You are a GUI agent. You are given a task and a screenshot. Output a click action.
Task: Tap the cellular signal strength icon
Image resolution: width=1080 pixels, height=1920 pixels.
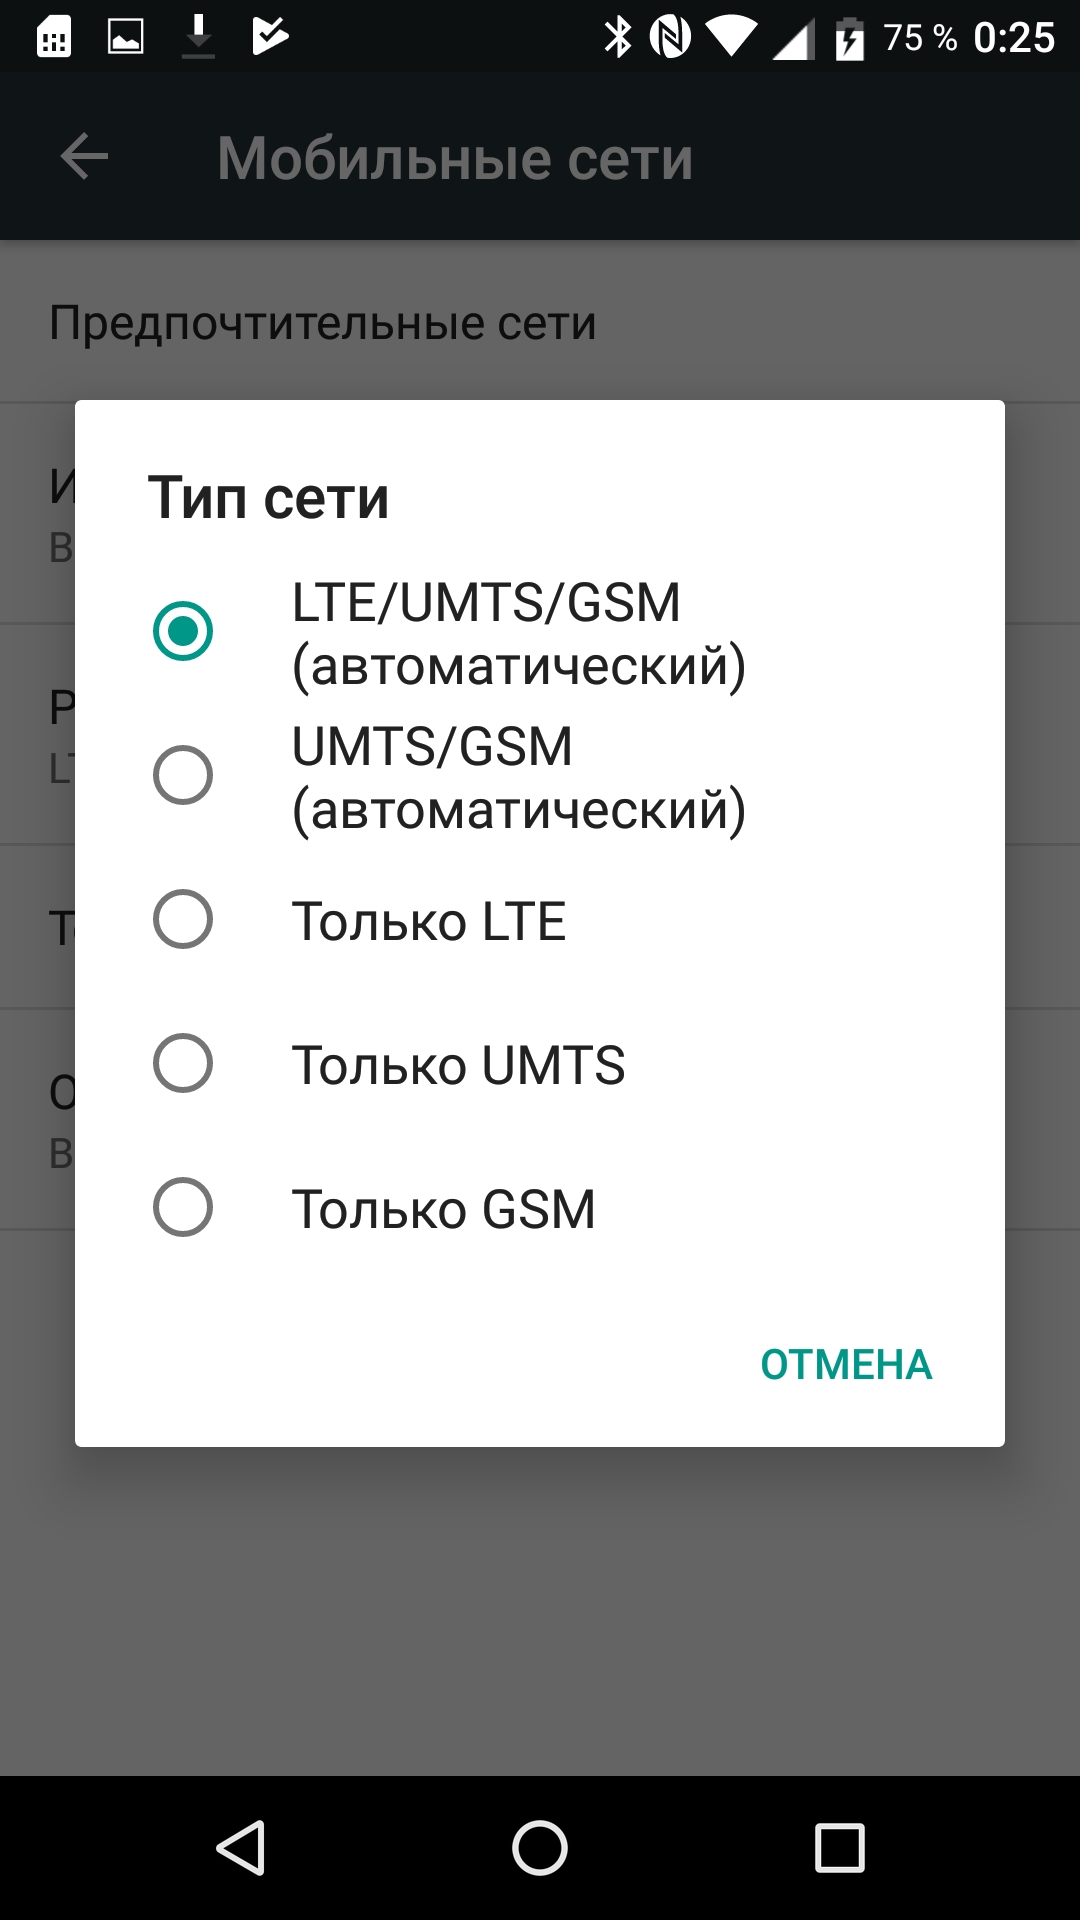pyautogui.click(x=794, y=40)
